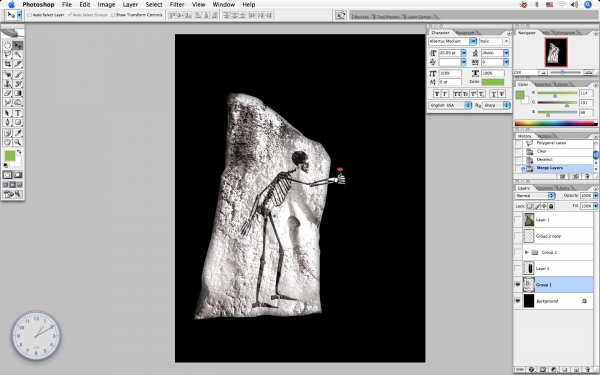Image resolution: width=600 pixels, height=375 pixels.
Task: Open the Window menu
Action: 223,5
